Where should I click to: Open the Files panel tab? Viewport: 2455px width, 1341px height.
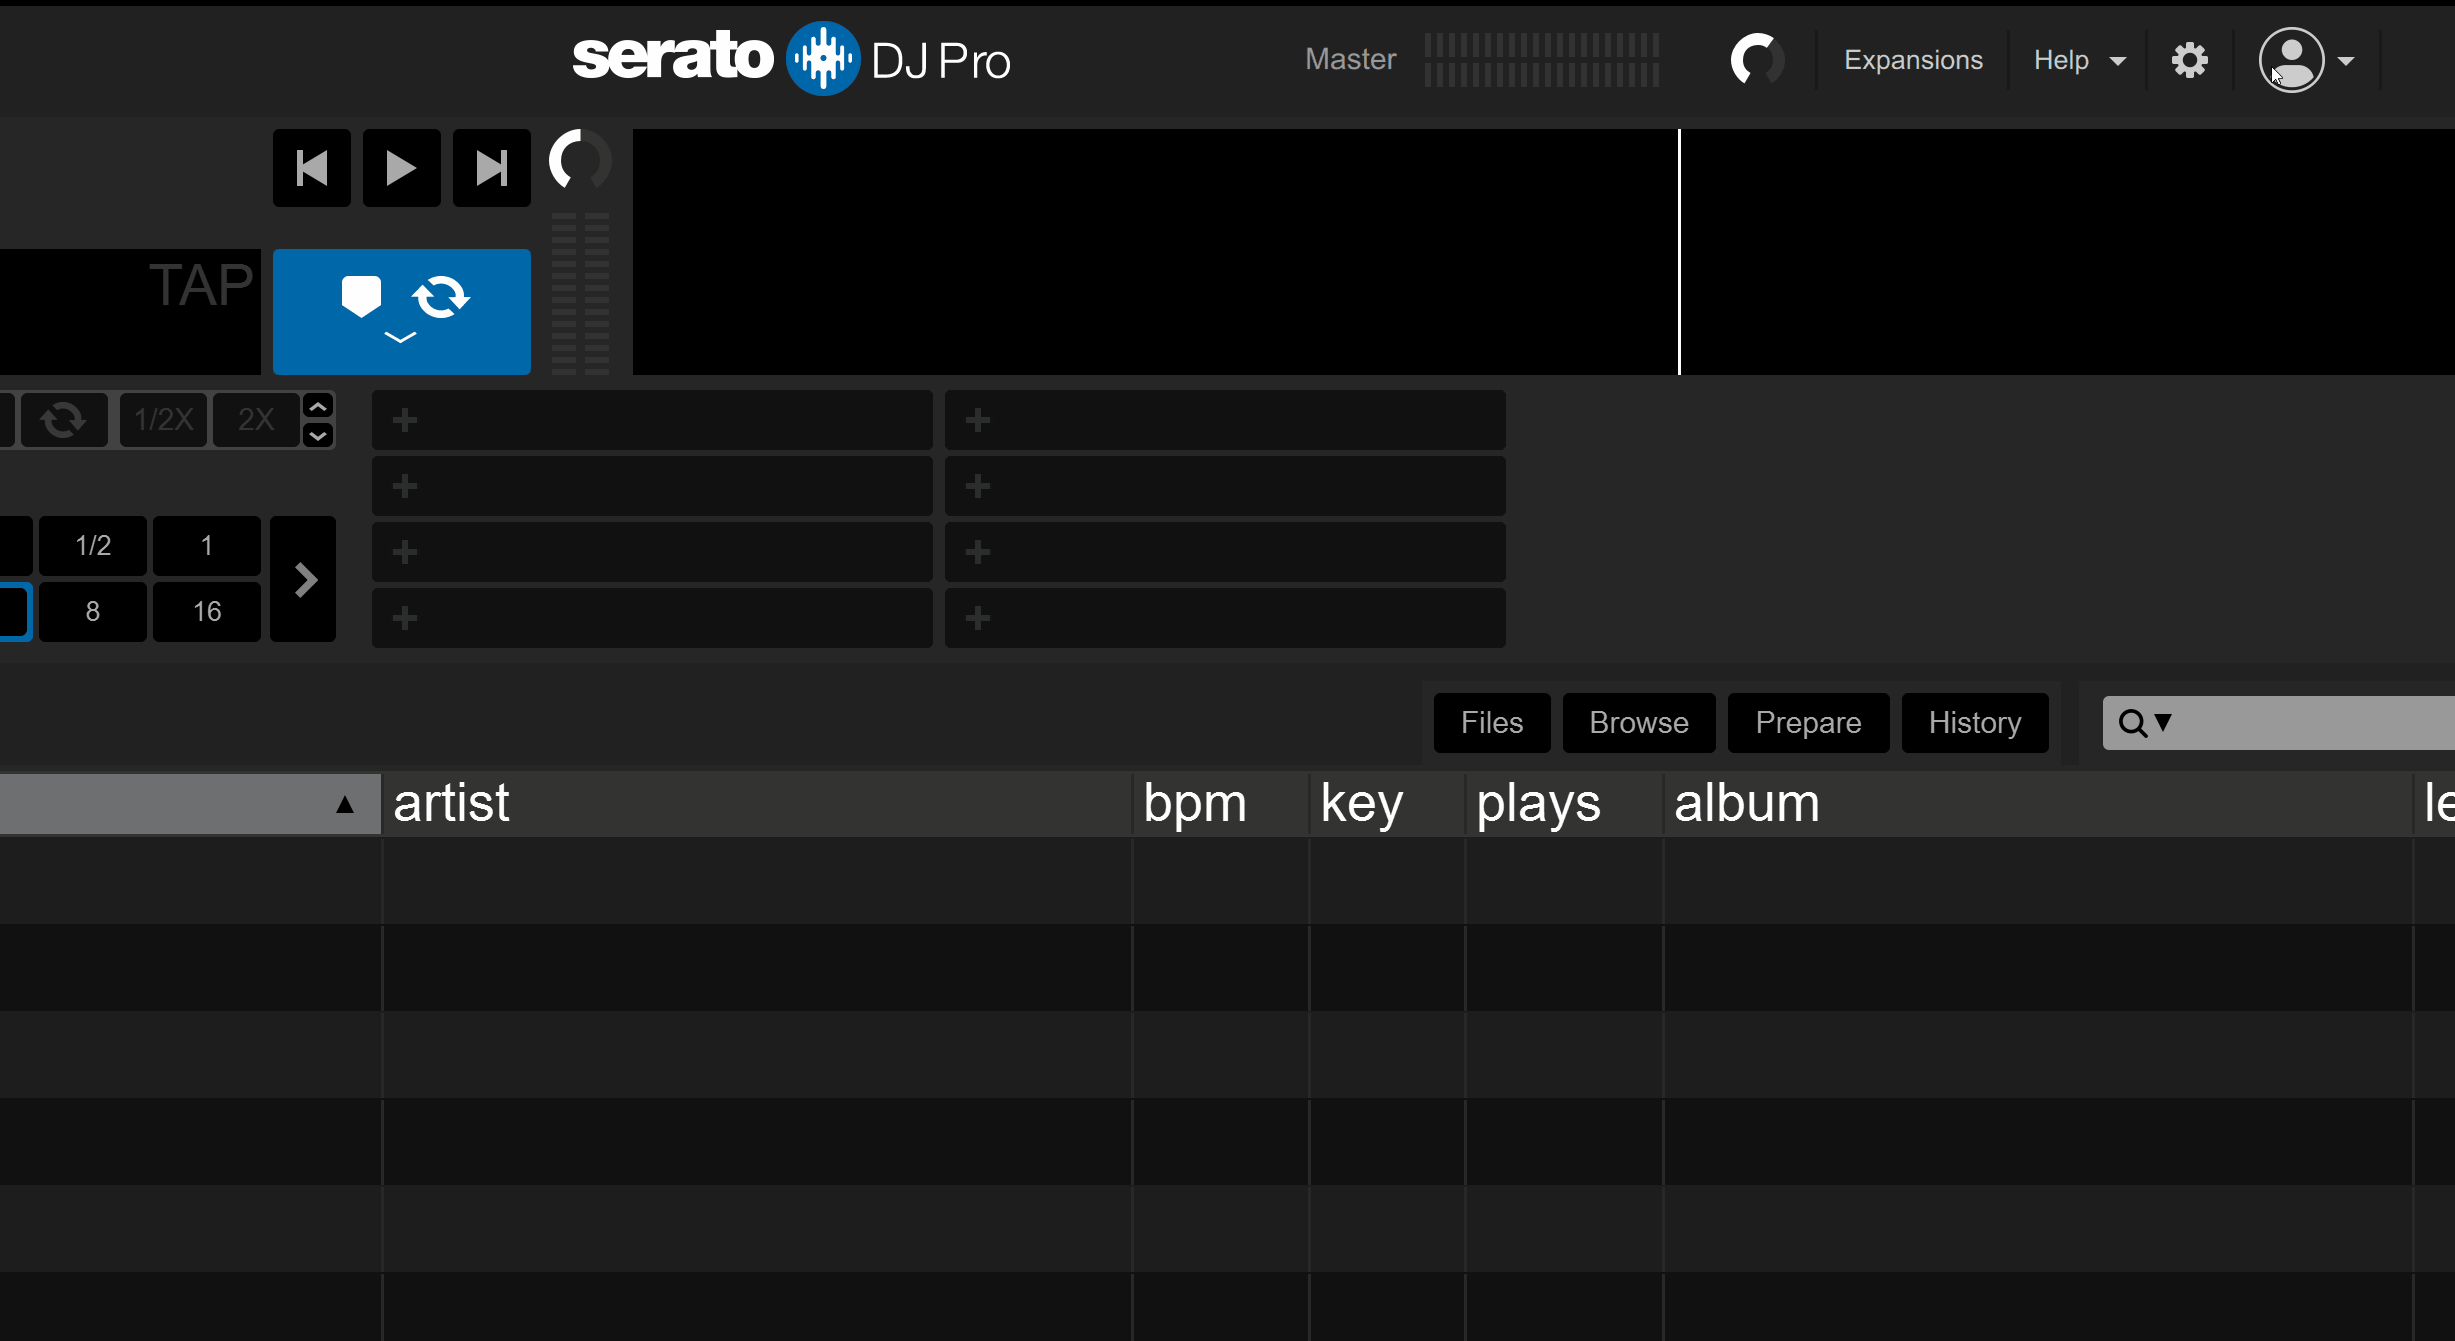tap(1491, 722)
